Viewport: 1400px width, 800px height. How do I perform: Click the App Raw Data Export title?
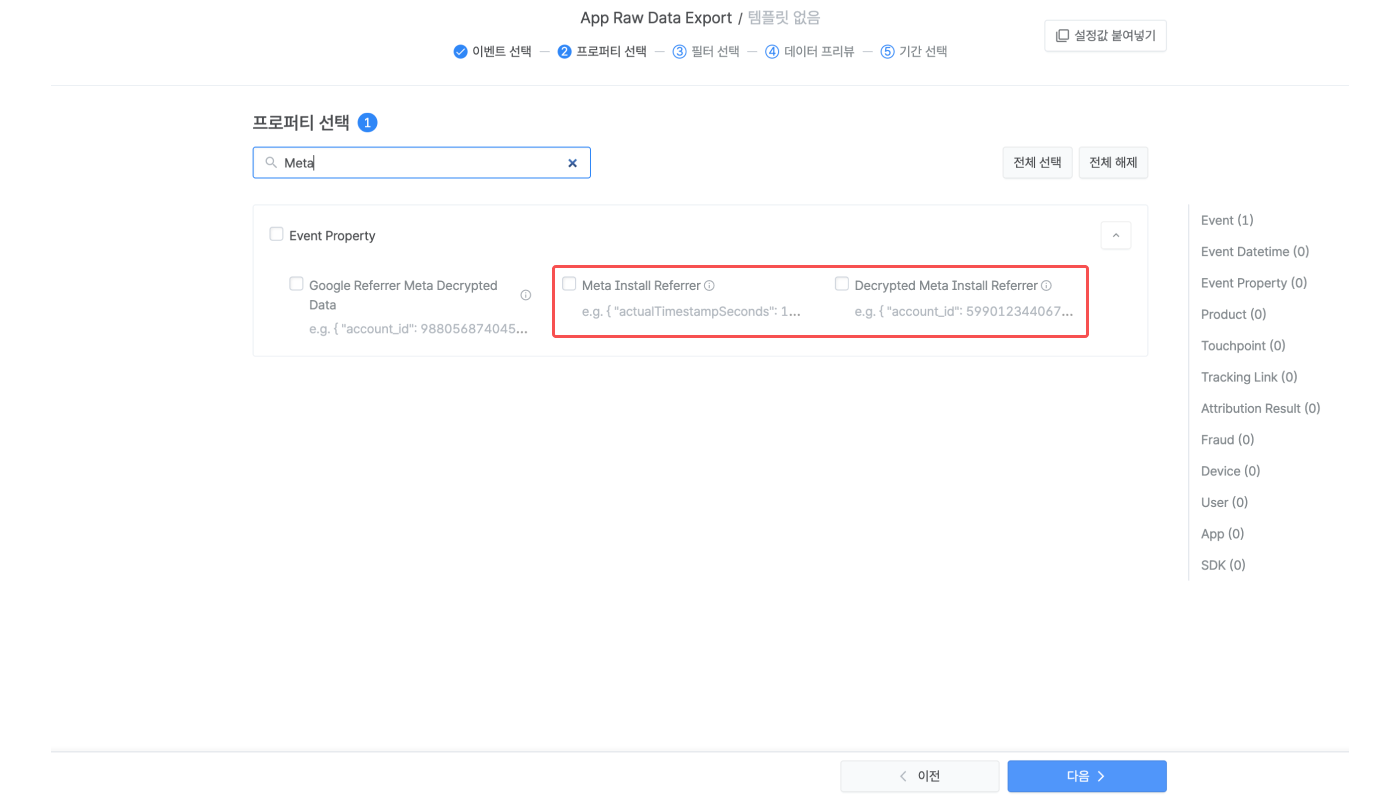(x=656, y=19)
